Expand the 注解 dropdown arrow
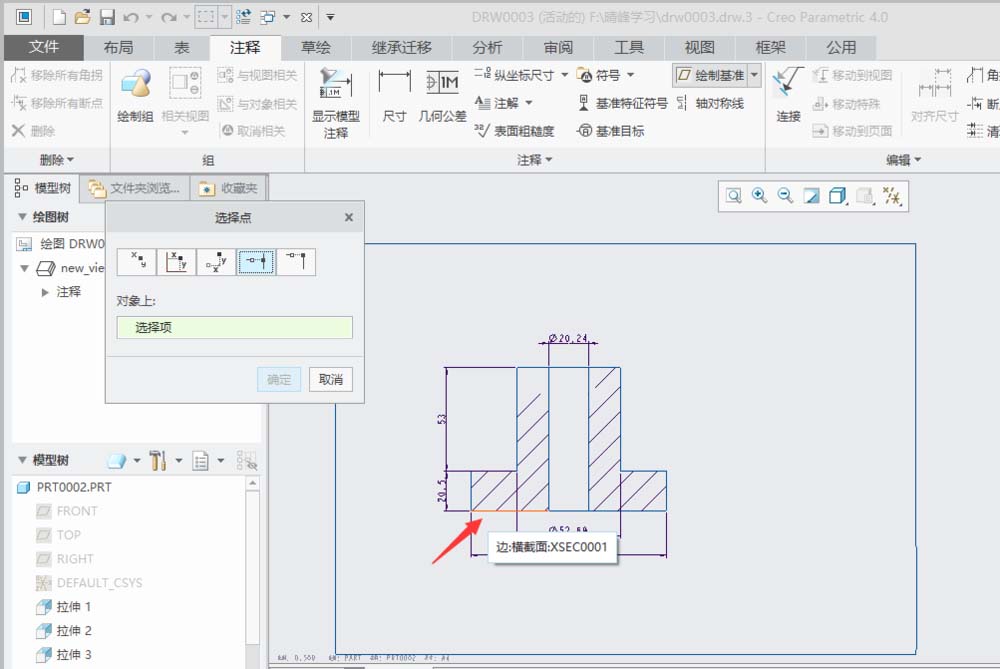 529,103
